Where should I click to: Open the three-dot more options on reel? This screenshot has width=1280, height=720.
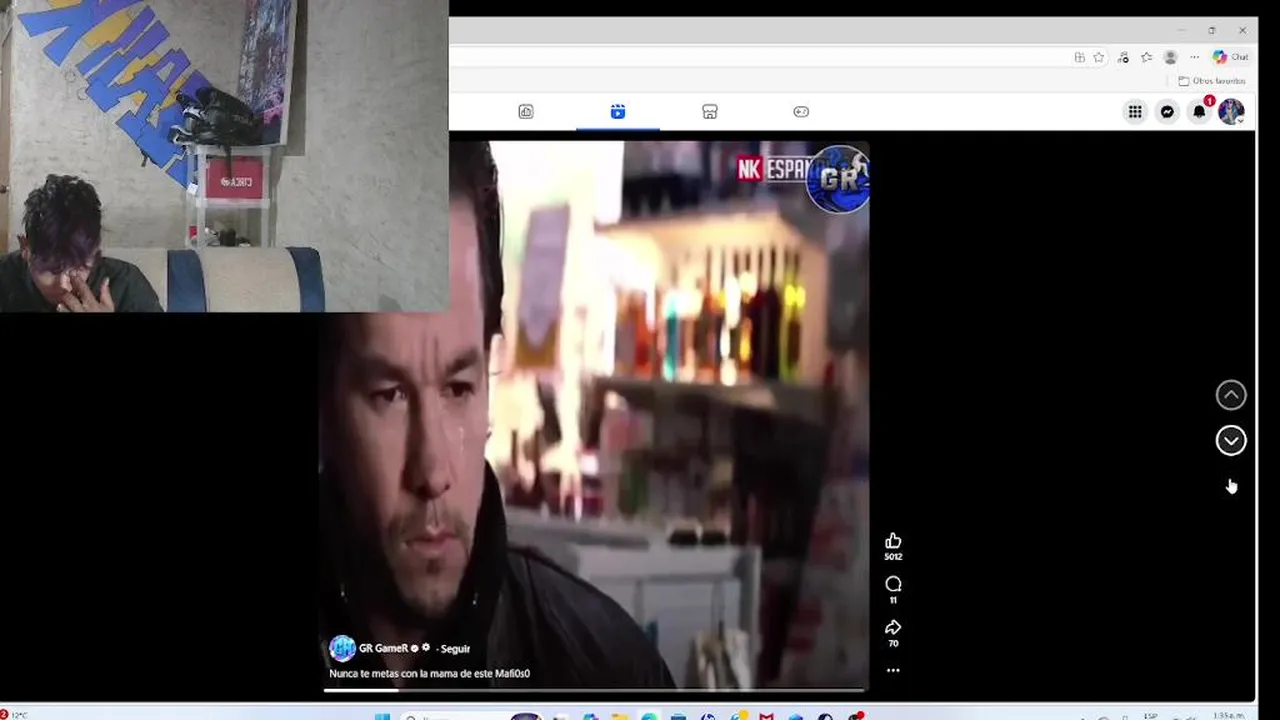[x=893, y=670]
